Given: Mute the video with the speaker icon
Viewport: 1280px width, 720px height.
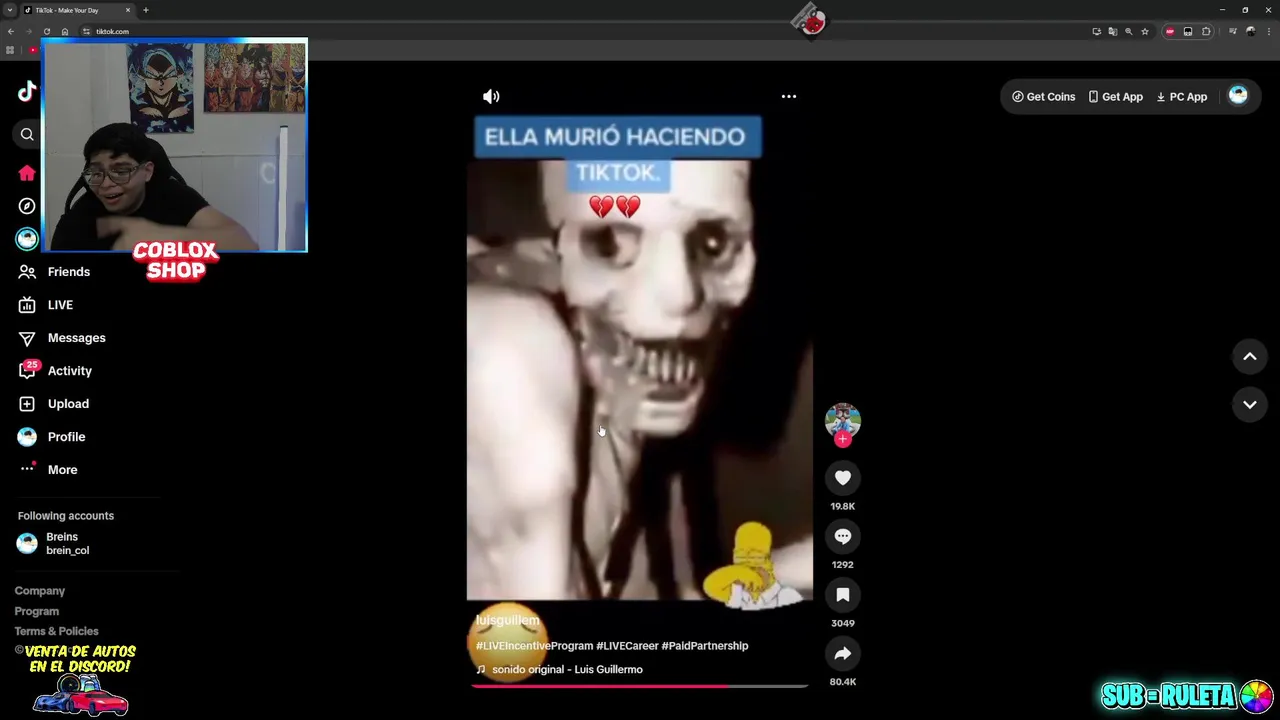Looking at the screenshot, I should [x=491, y=97].
